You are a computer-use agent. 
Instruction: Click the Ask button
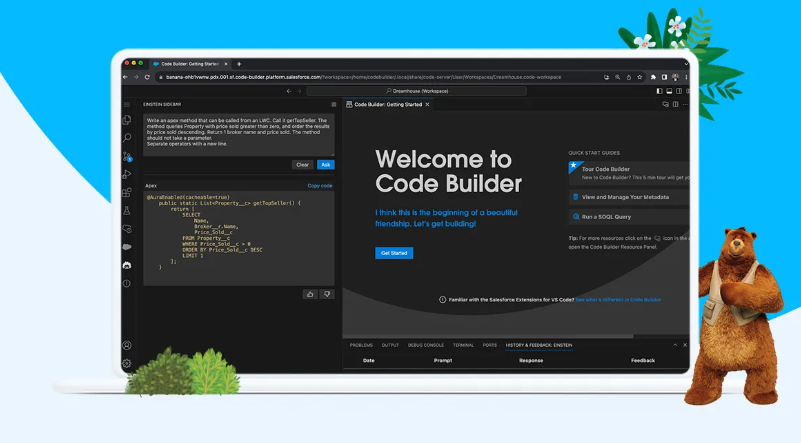point(325,165)
